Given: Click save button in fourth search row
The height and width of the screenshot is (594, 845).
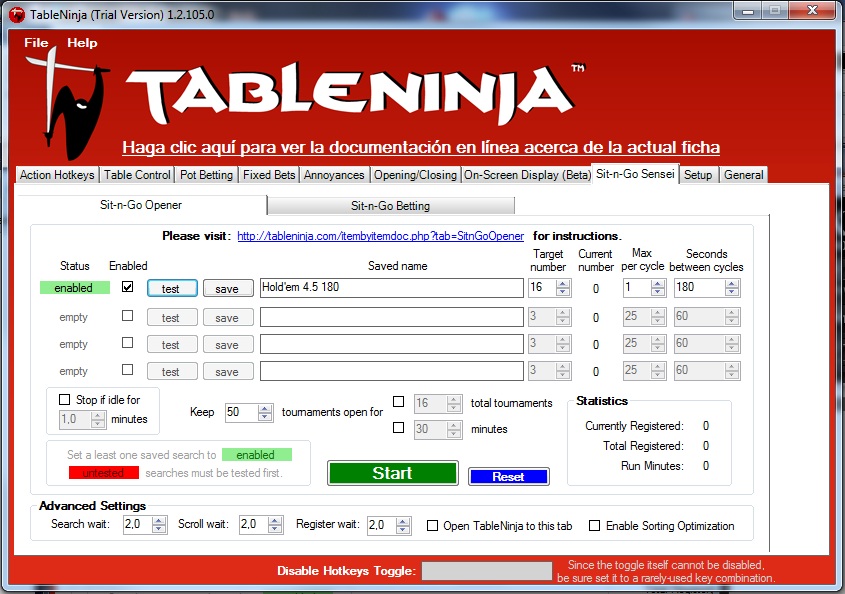Looking at the screenshot, I should click(228, 371).
